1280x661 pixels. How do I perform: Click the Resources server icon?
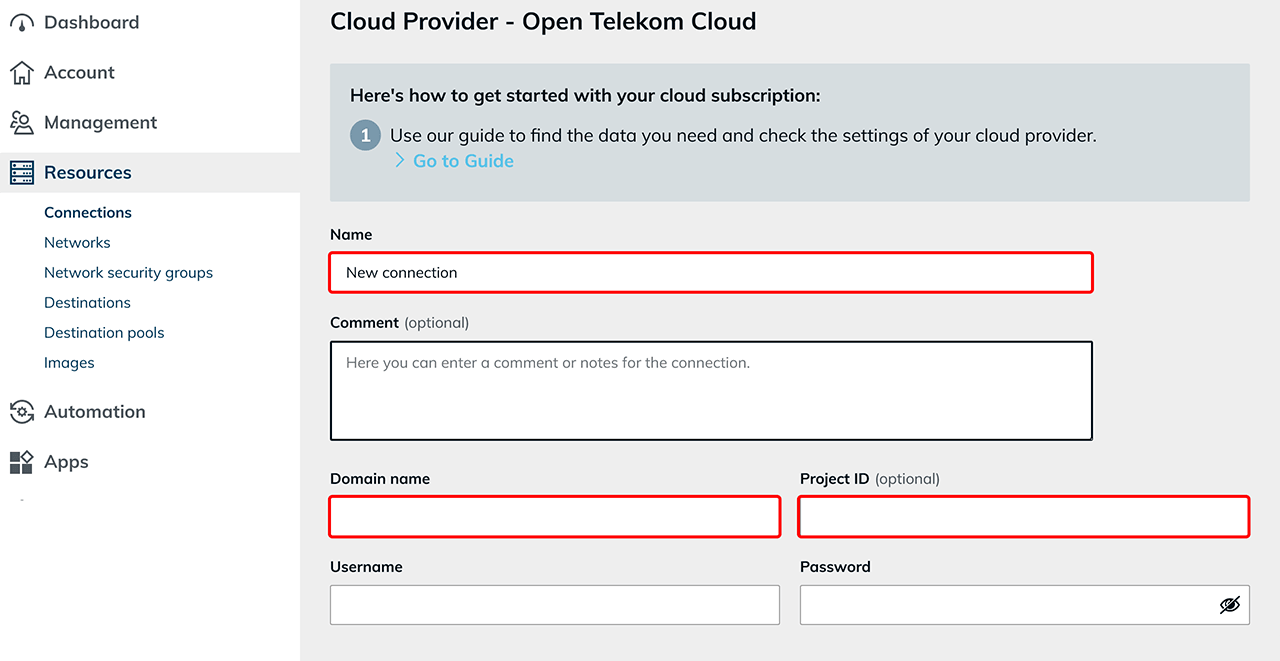pos(22,173)
